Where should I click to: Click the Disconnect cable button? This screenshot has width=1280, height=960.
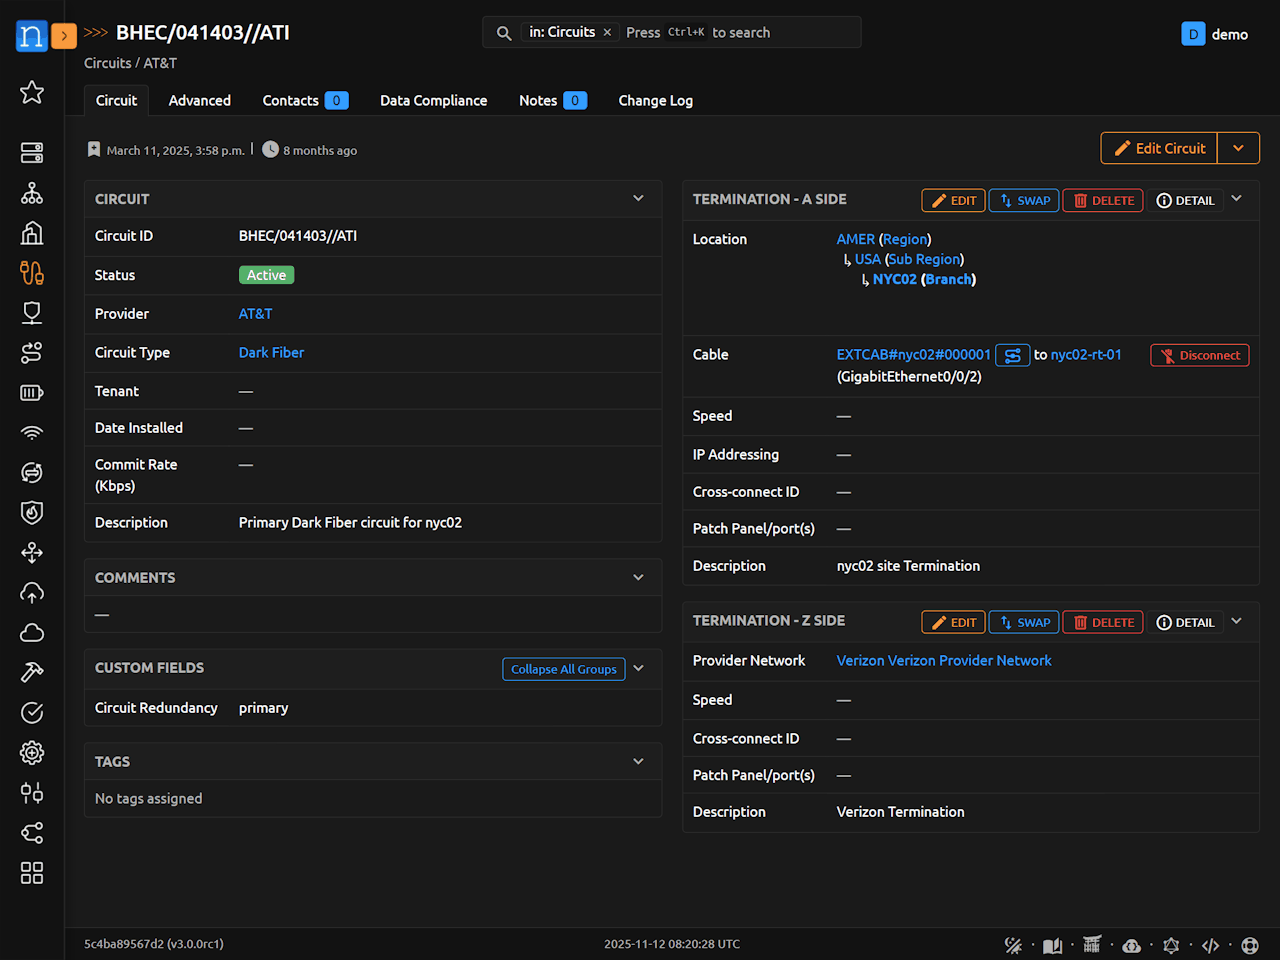[1199, 355]
